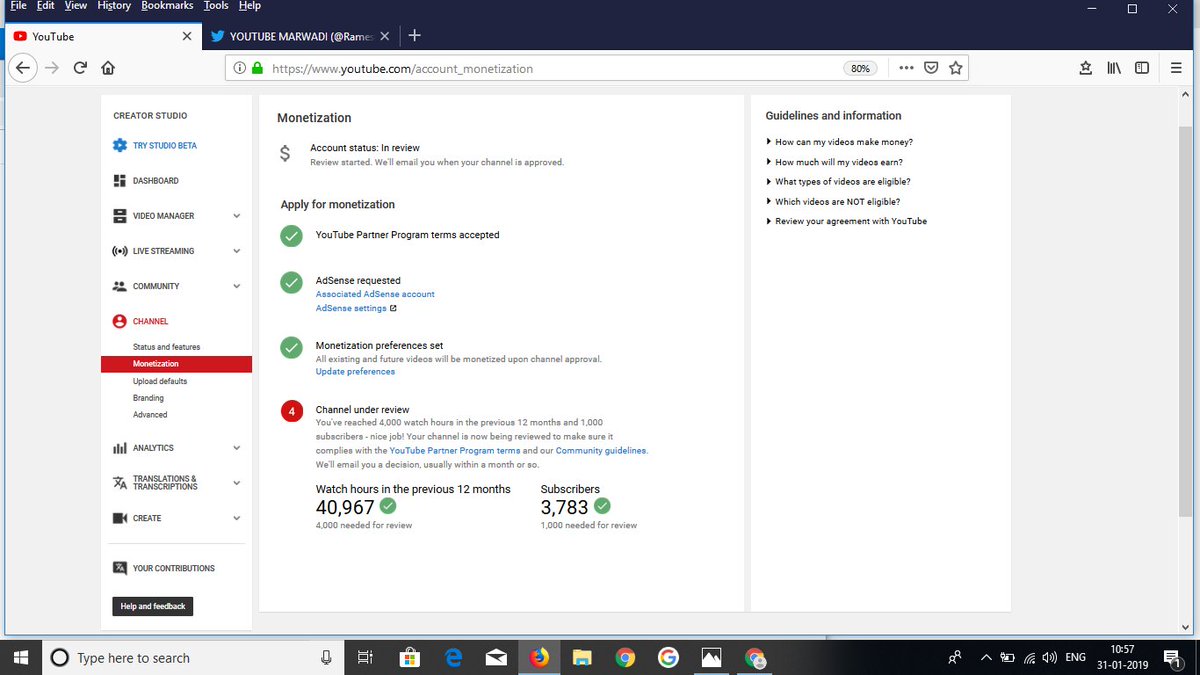
Task: Open the Community guidelines link
Action: [601, 451]
